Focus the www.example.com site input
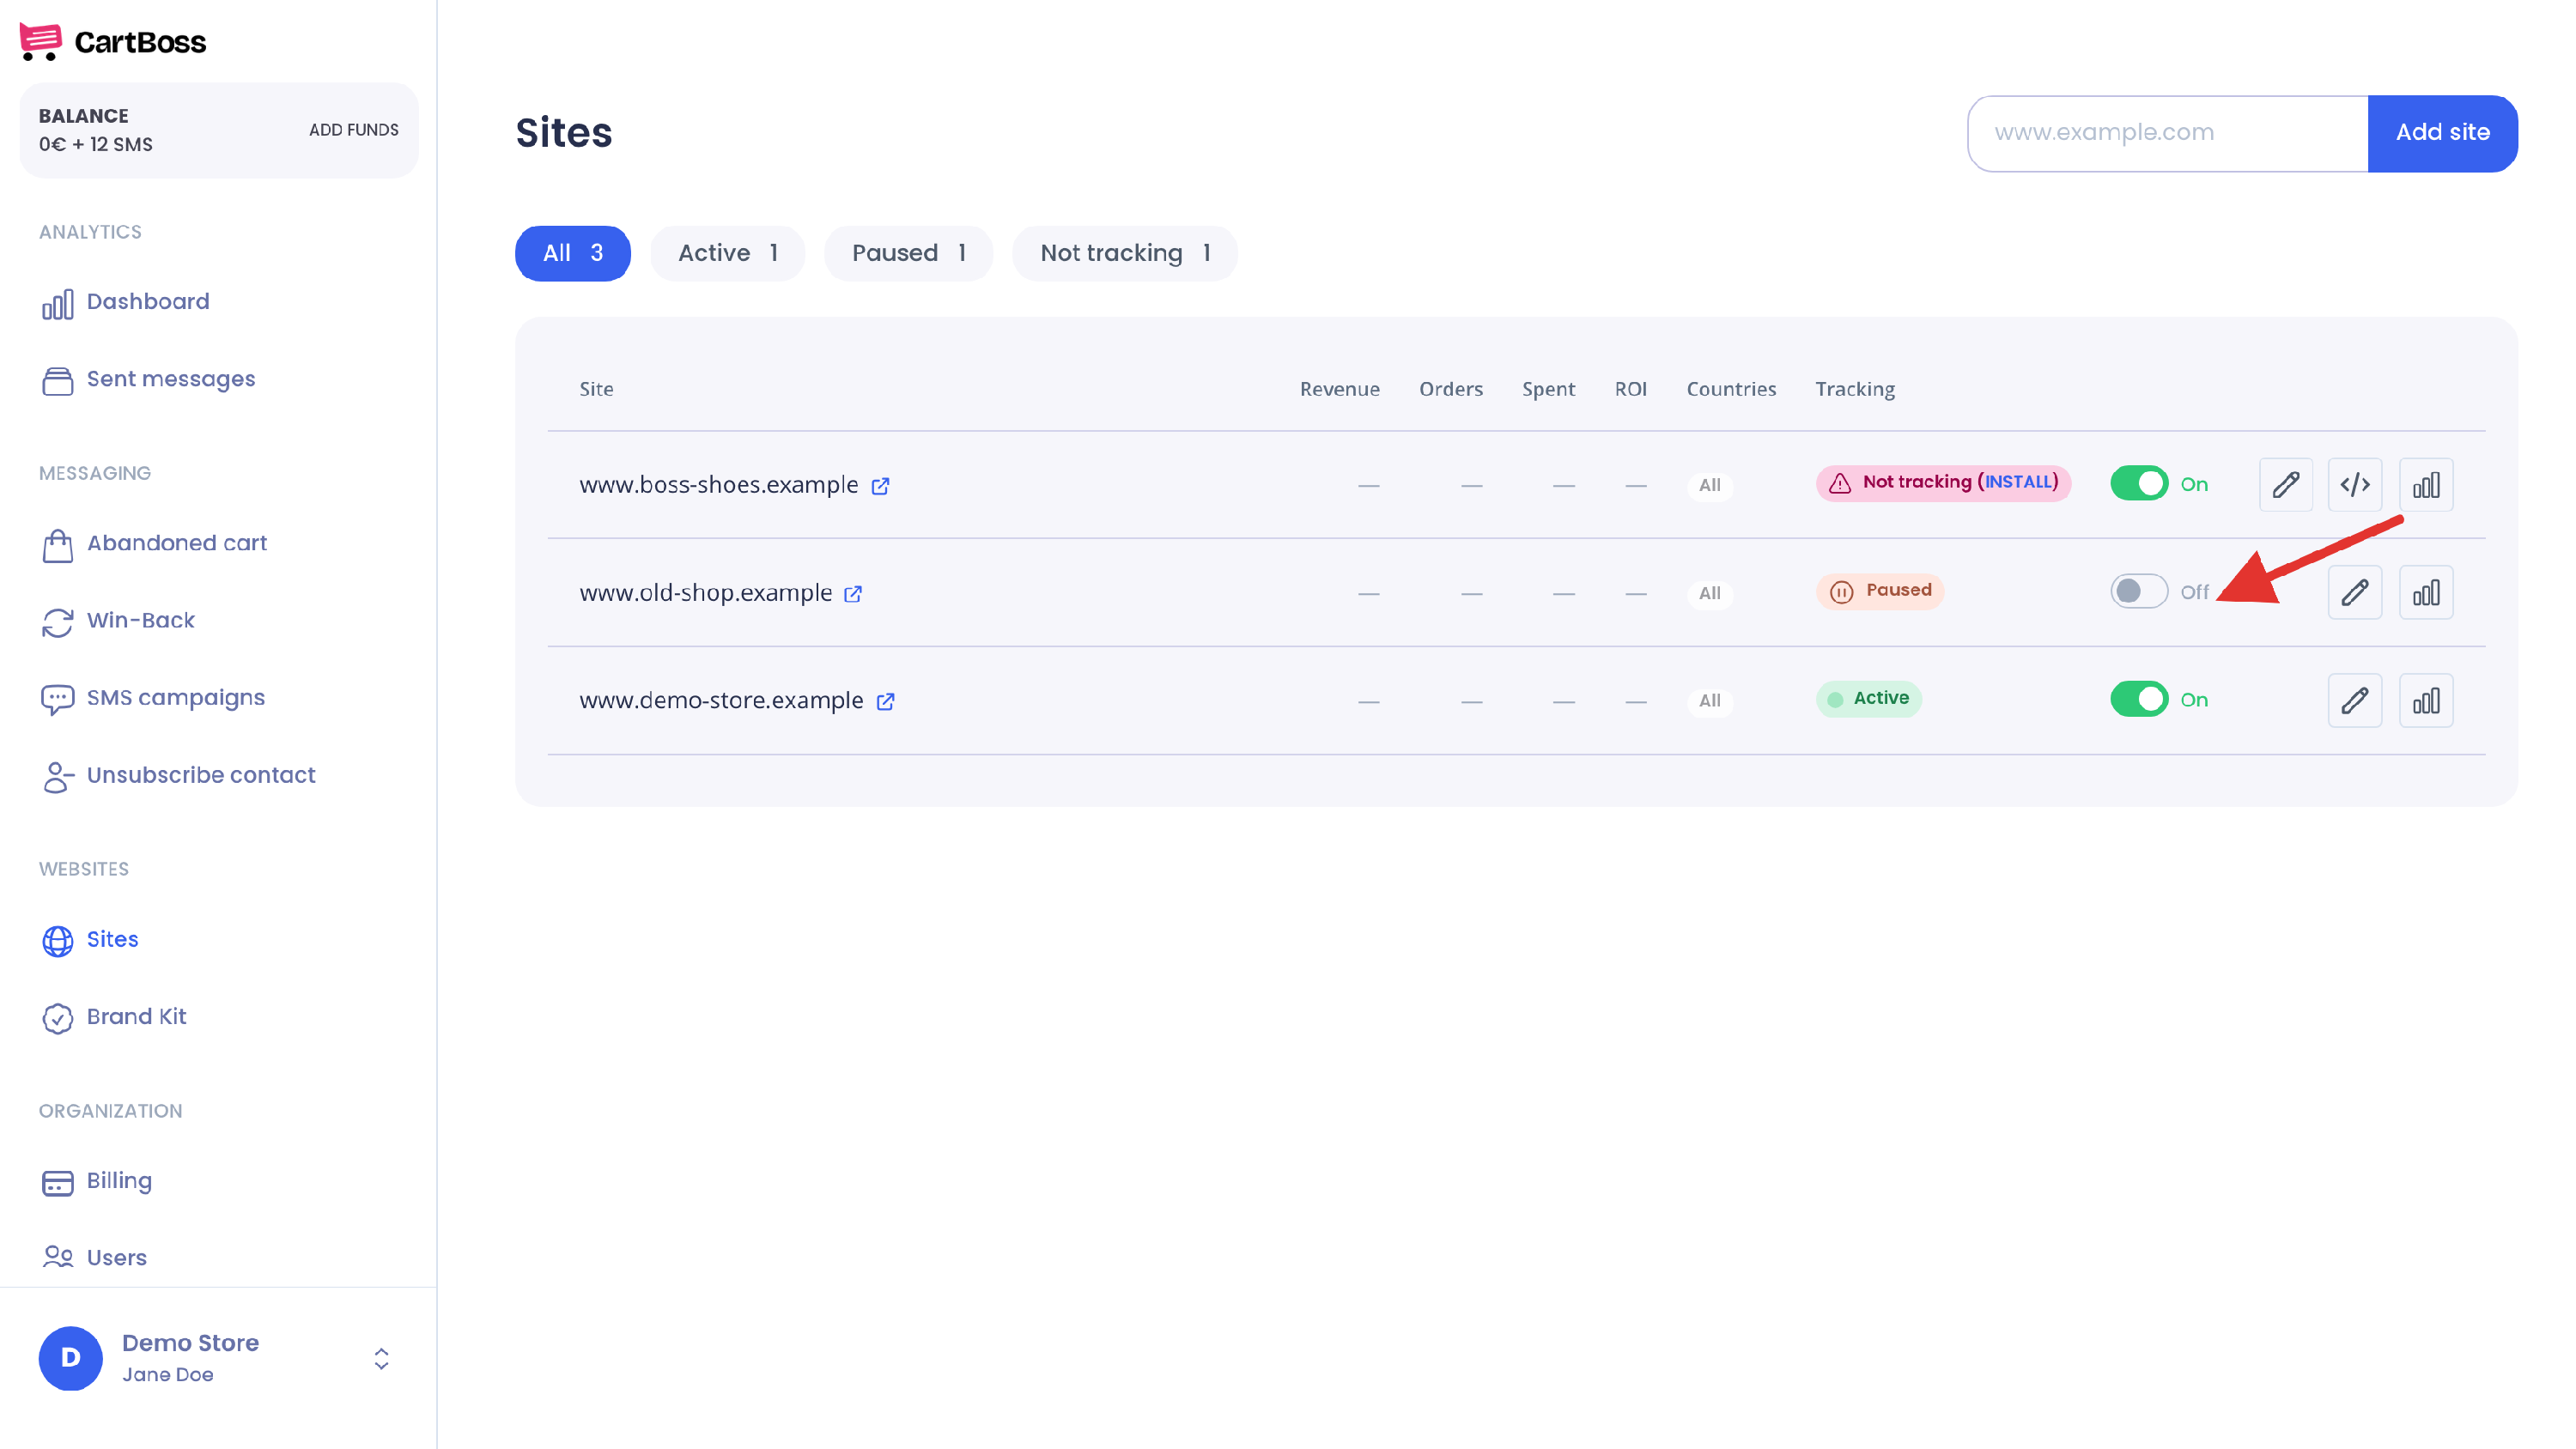Image resolution: width=2576 pixels, height=1449 pixels. (2168, 133)
